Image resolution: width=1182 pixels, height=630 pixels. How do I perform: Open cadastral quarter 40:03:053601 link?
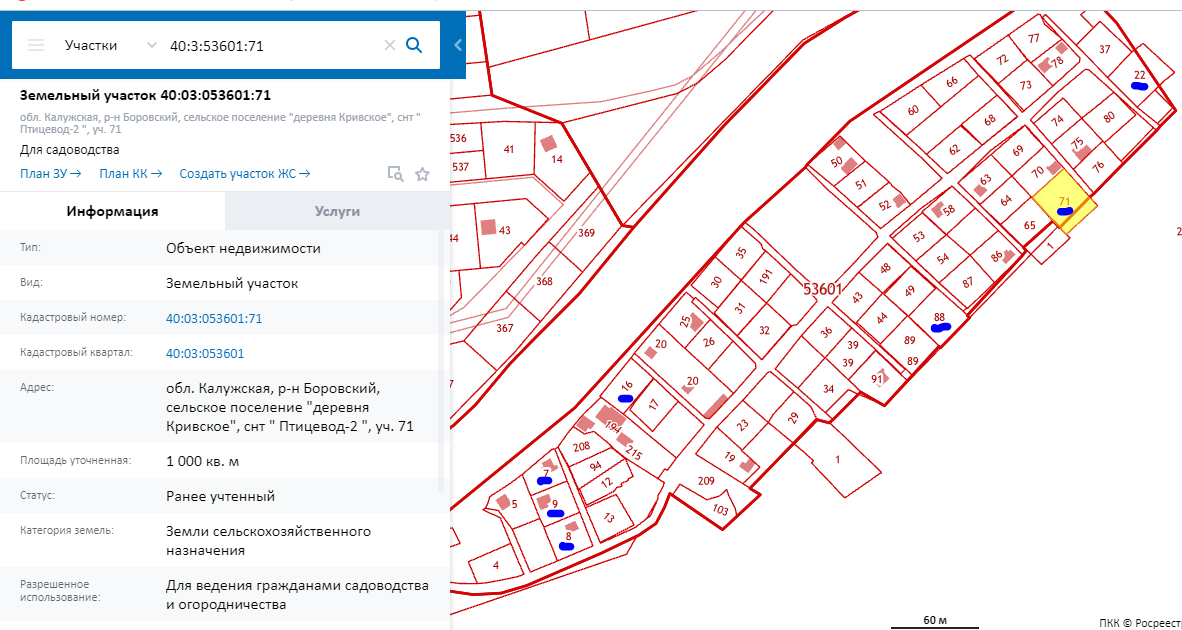click(205, 353)
